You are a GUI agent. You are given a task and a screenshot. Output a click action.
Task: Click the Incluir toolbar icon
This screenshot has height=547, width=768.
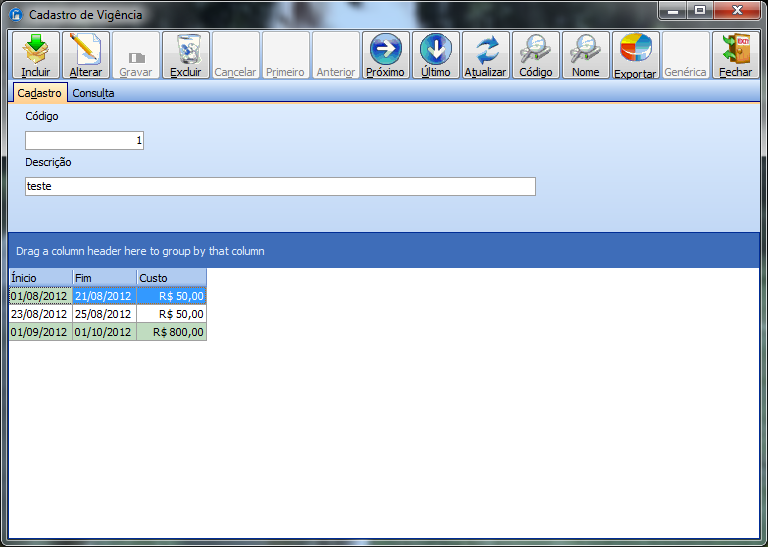point(36,49)
